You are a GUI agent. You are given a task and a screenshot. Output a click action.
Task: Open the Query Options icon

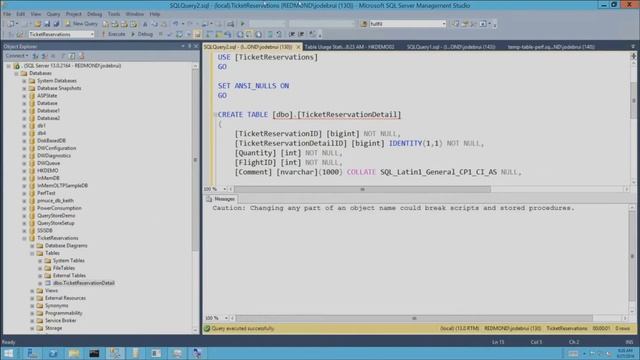click(x=188, y=34)
